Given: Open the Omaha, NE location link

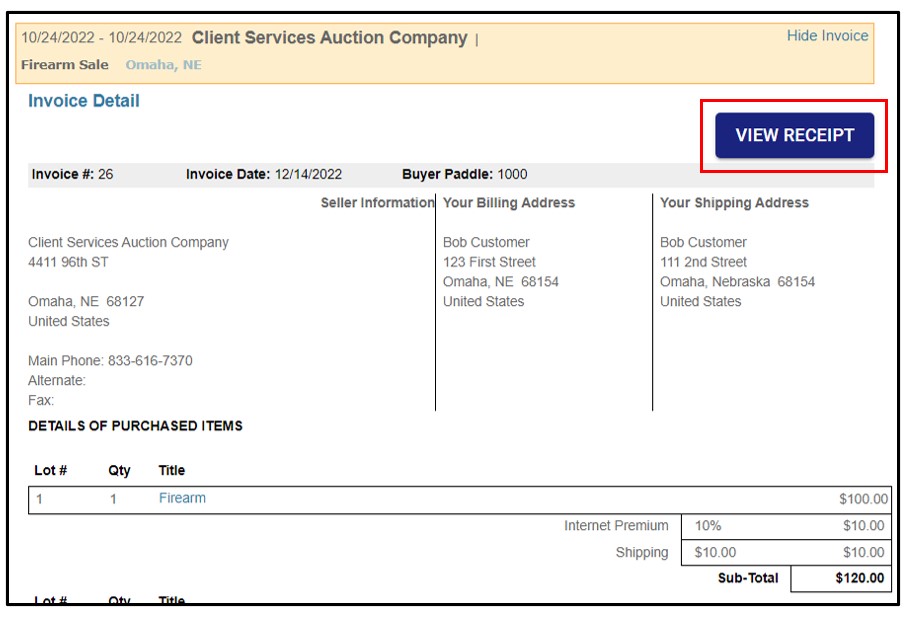Looking at the screenshot, I should click(163, 65).
